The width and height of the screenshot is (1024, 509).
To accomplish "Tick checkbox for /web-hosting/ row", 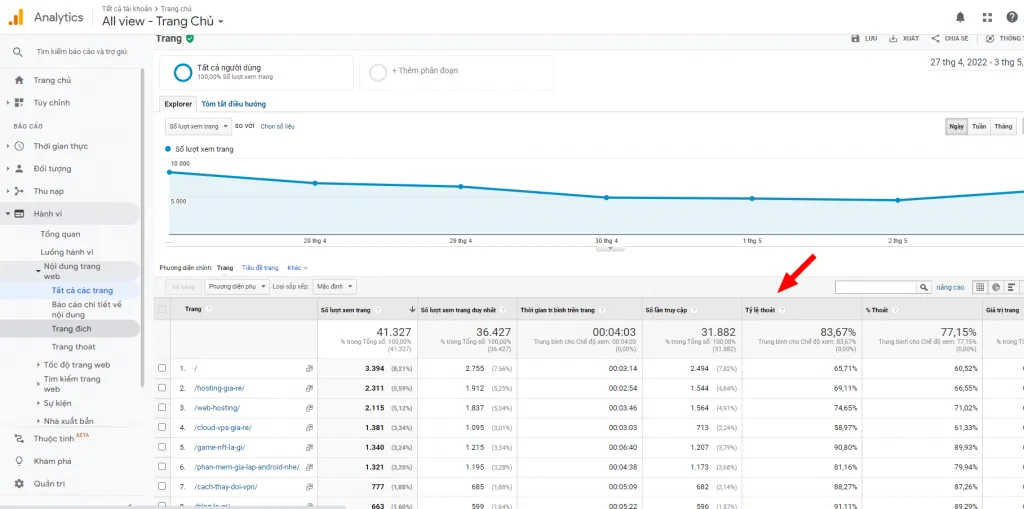I will pyautogui.click(x=162, y=408).
